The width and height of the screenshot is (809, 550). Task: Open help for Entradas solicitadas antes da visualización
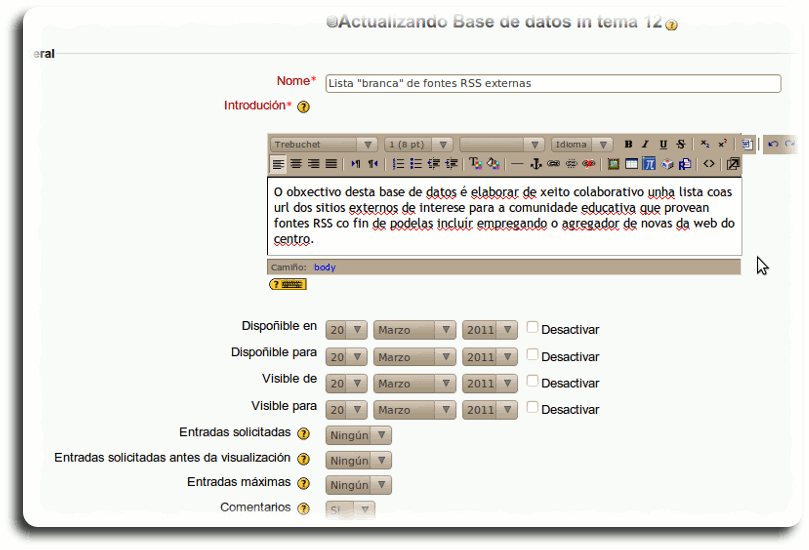coord(303,459)
